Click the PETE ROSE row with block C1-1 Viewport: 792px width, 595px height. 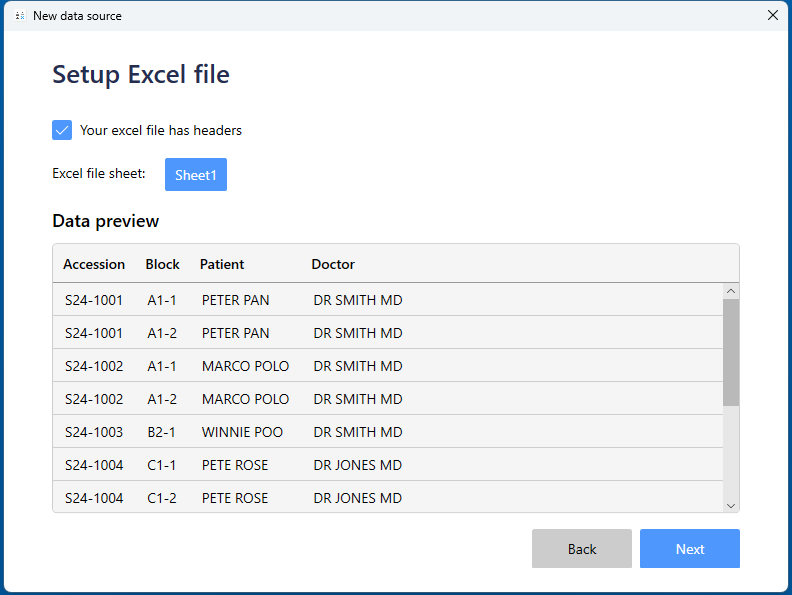click(235, 465)
